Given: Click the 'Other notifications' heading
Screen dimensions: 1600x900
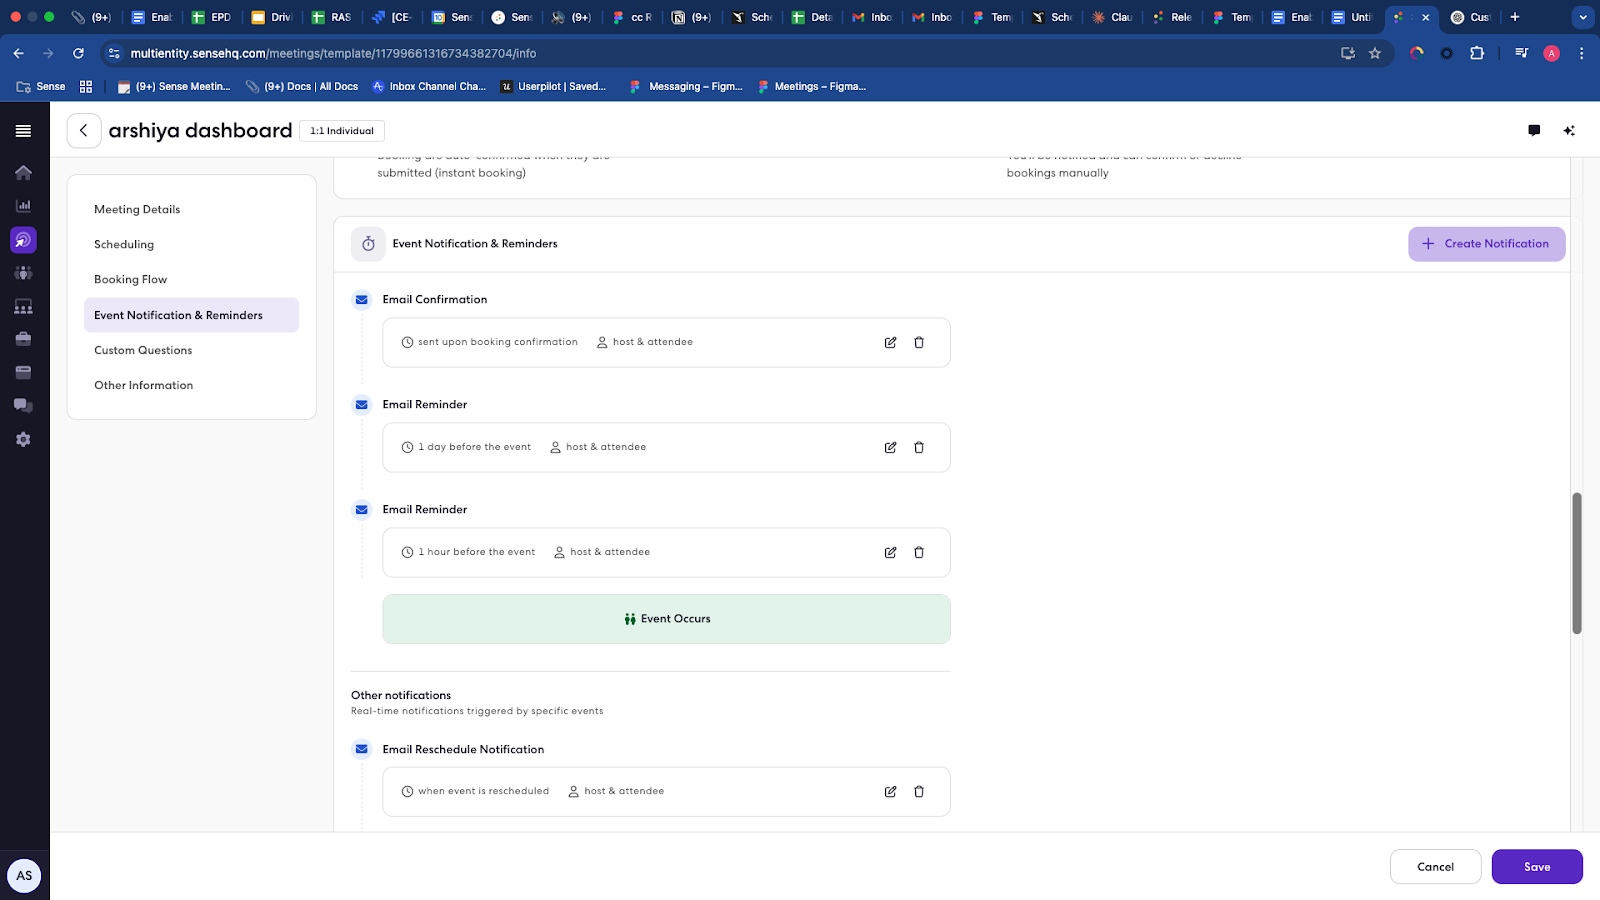Looking at the screenshot, I should tap(401, 695).
